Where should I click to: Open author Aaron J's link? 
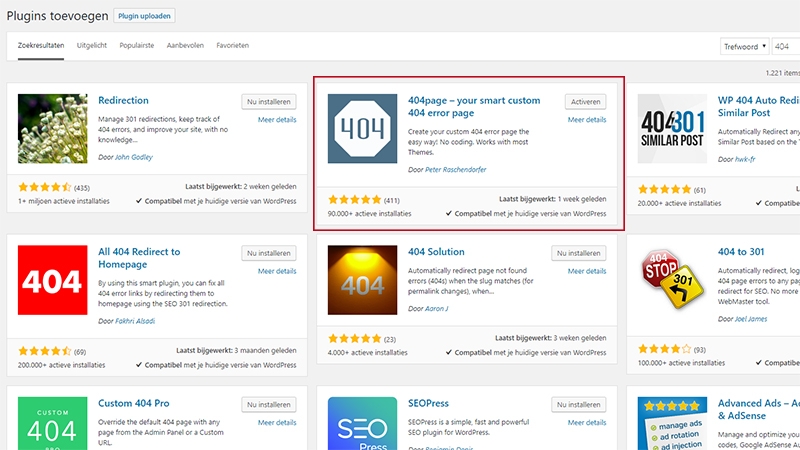pos(437,309)
